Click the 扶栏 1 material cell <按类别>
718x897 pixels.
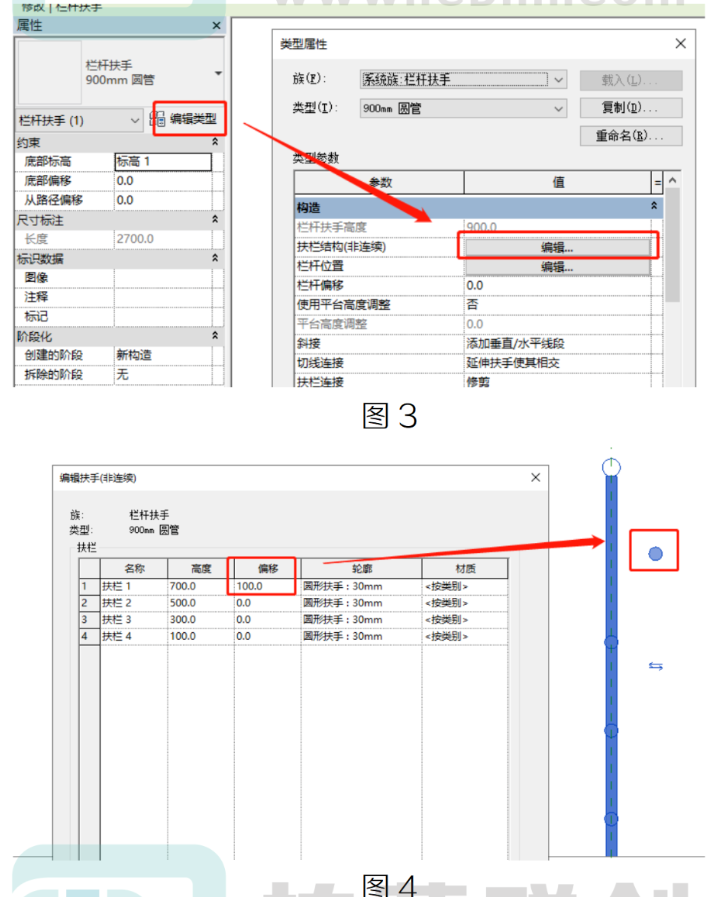465,586
